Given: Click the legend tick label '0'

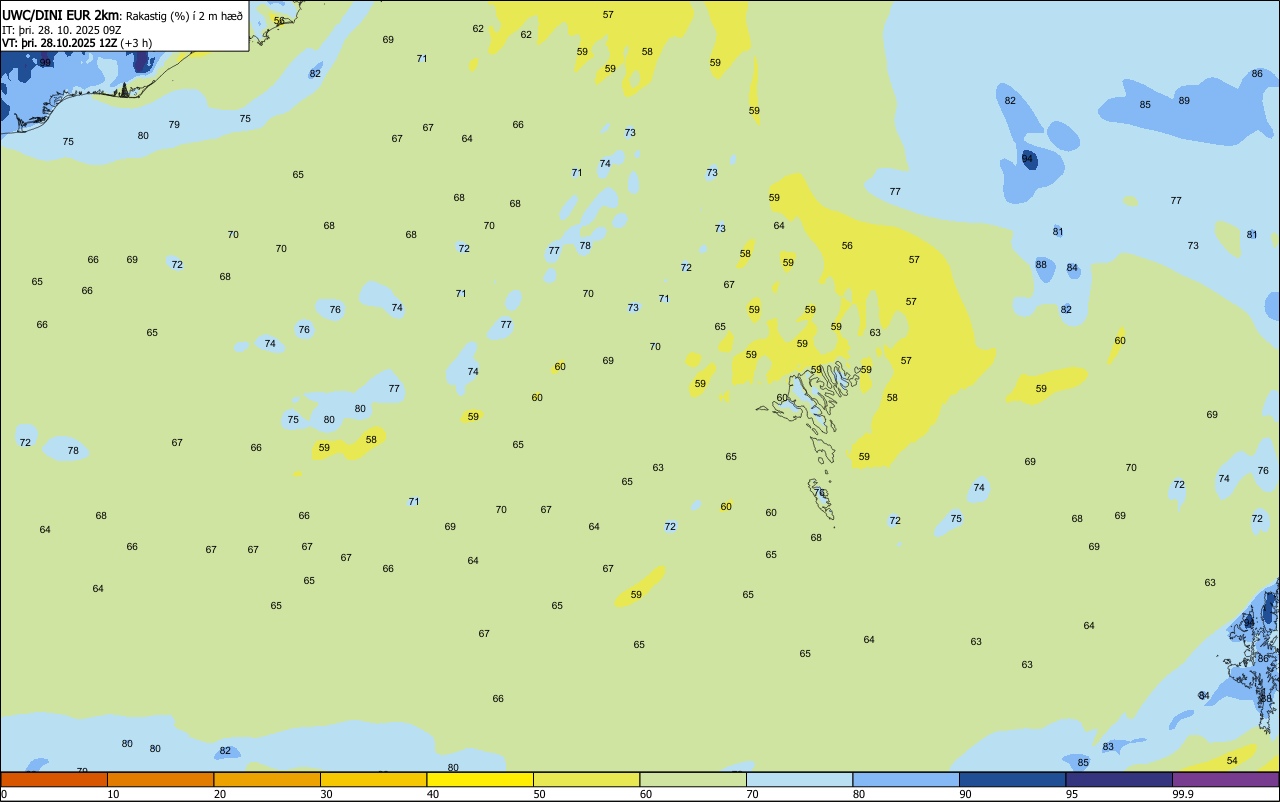Looking at the screenshot, I should pos(4,794).
